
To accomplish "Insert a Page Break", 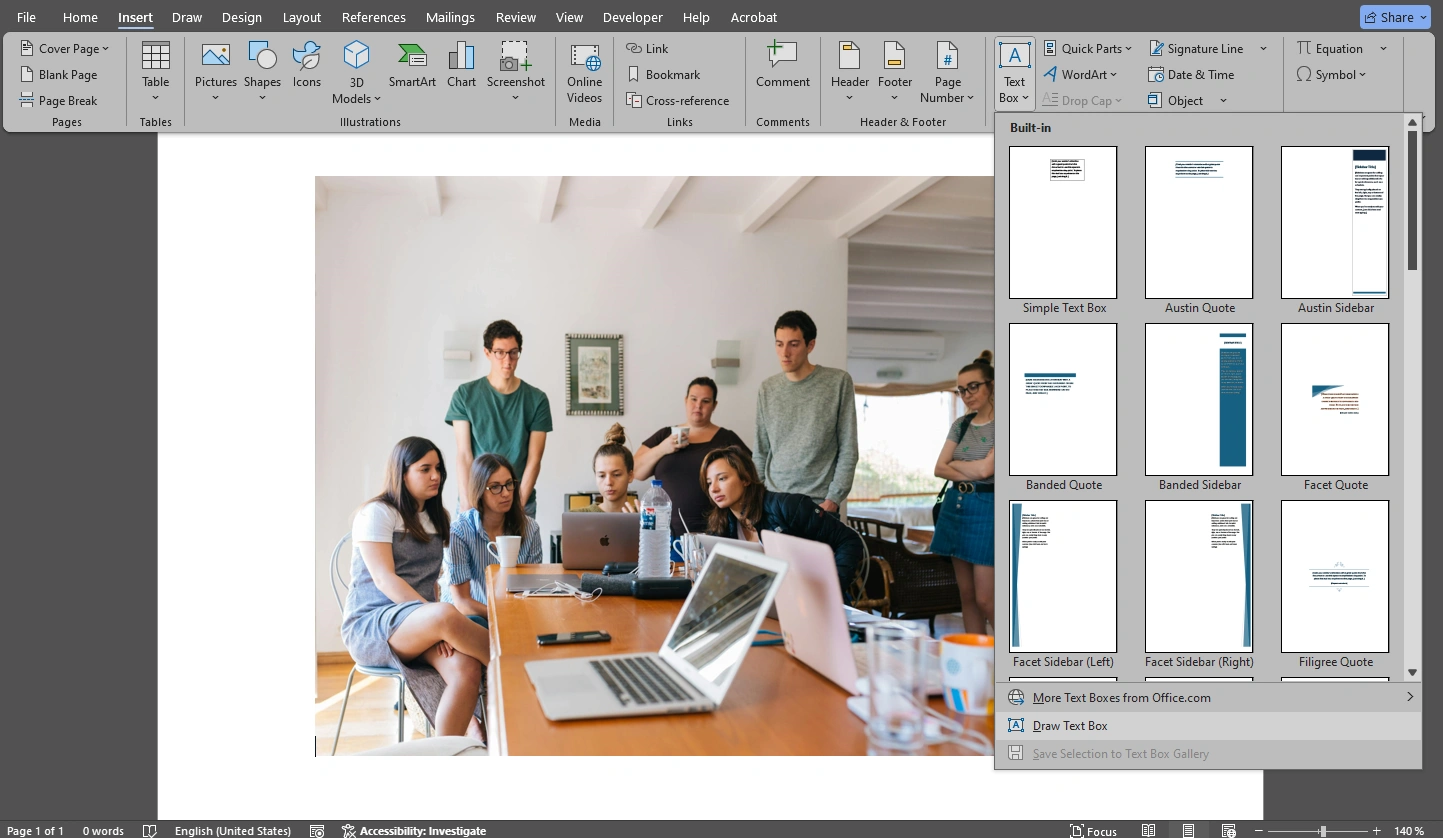I will click(59, 100).
